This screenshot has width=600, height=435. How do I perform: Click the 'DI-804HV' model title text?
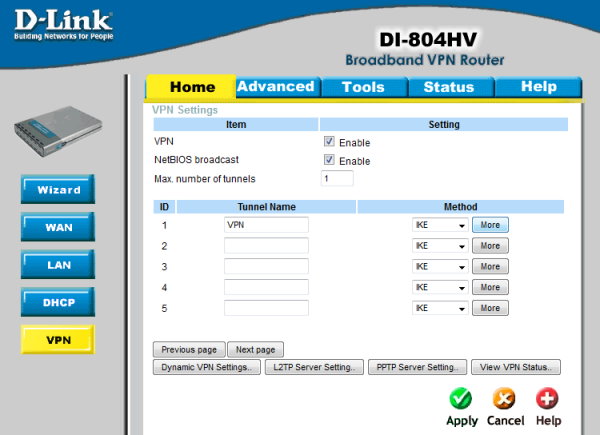tap(428, 40)
